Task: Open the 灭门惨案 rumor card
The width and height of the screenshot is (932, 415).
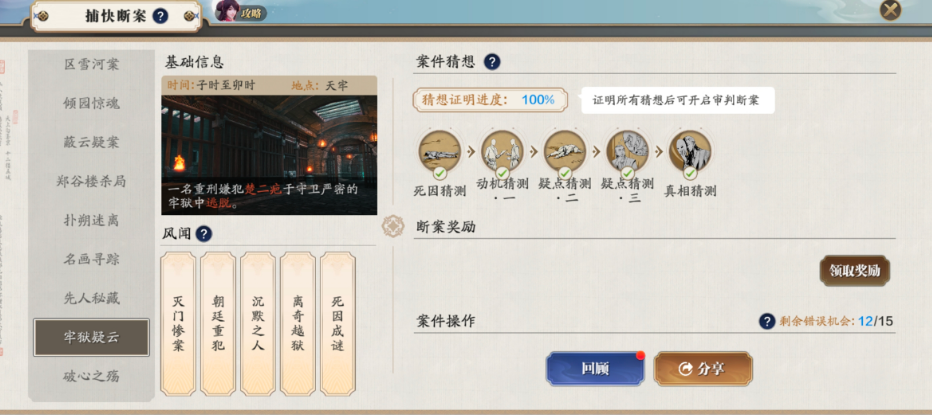Action: (178, 323)
